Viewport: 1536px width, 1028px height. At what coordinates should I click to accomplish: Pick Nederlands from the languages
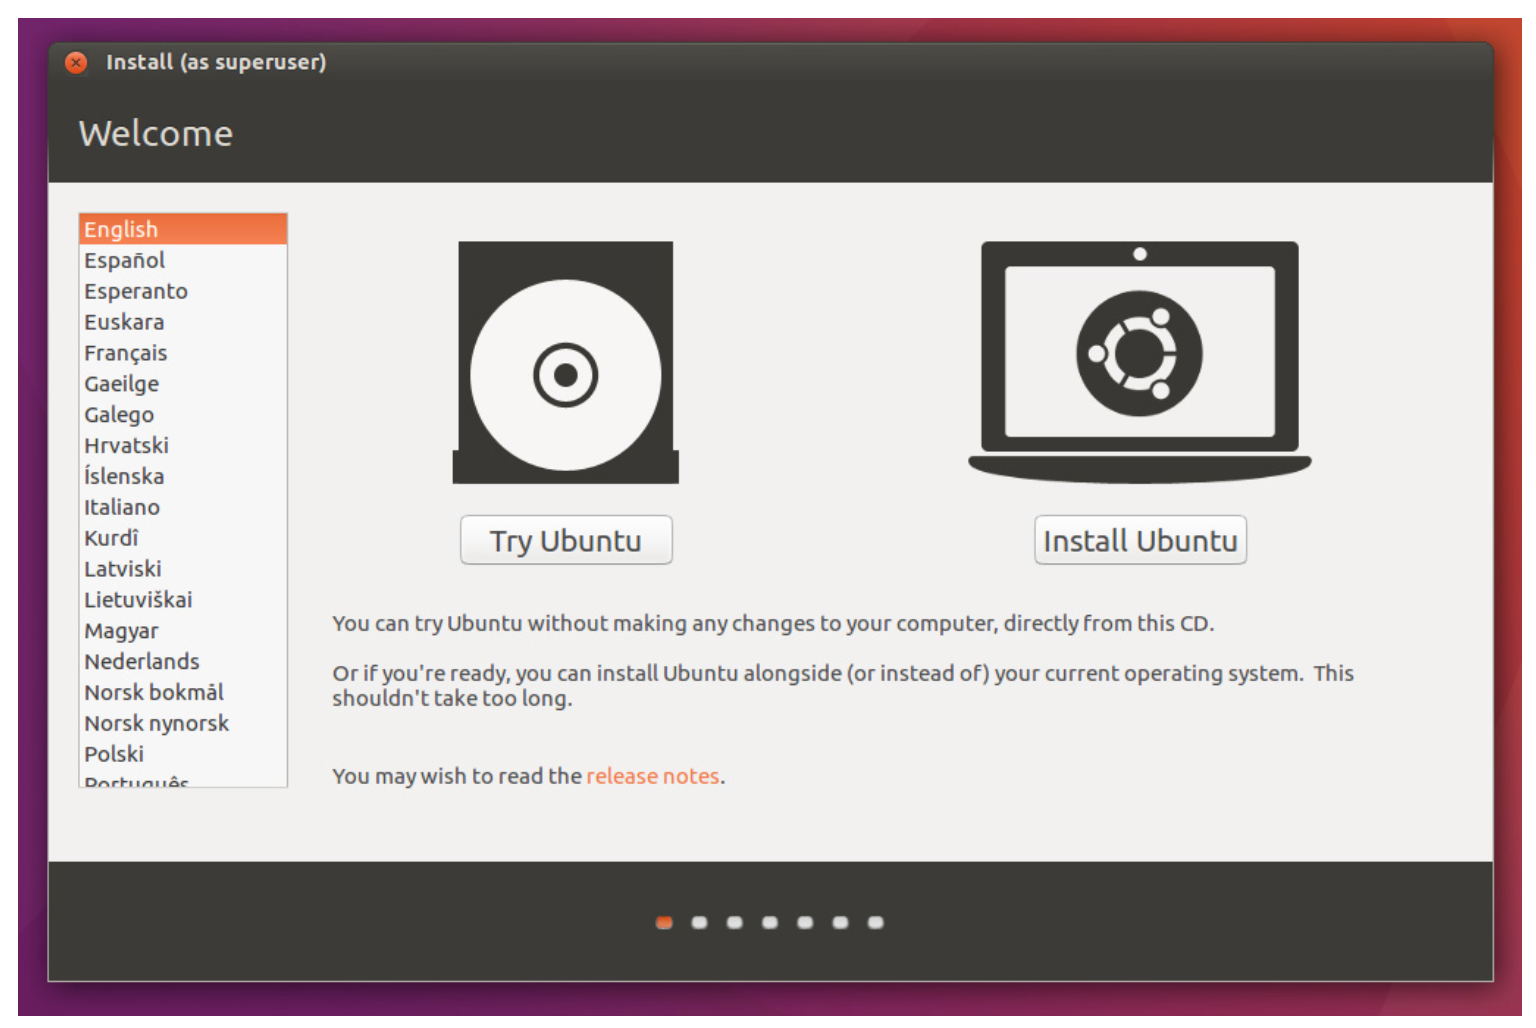click(x=183, y=661)
